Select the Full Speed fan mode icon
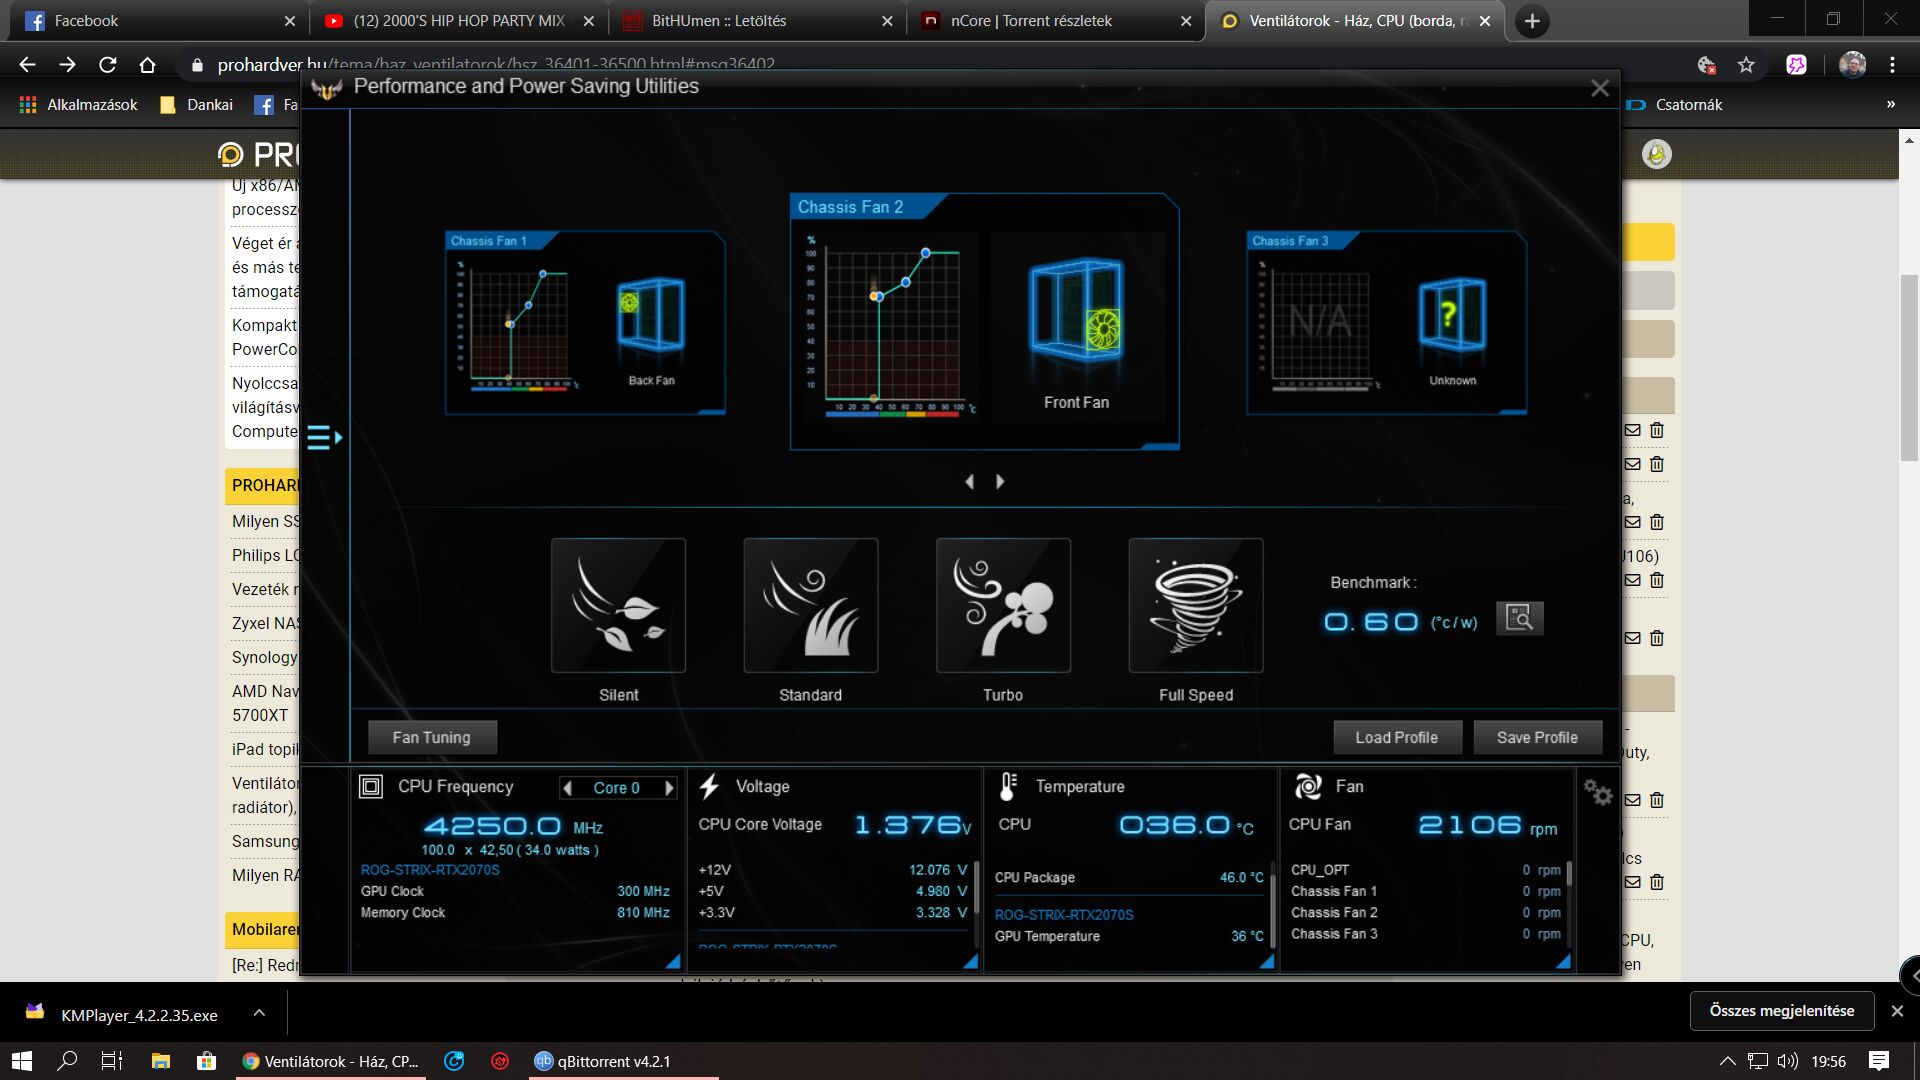 1195,605
